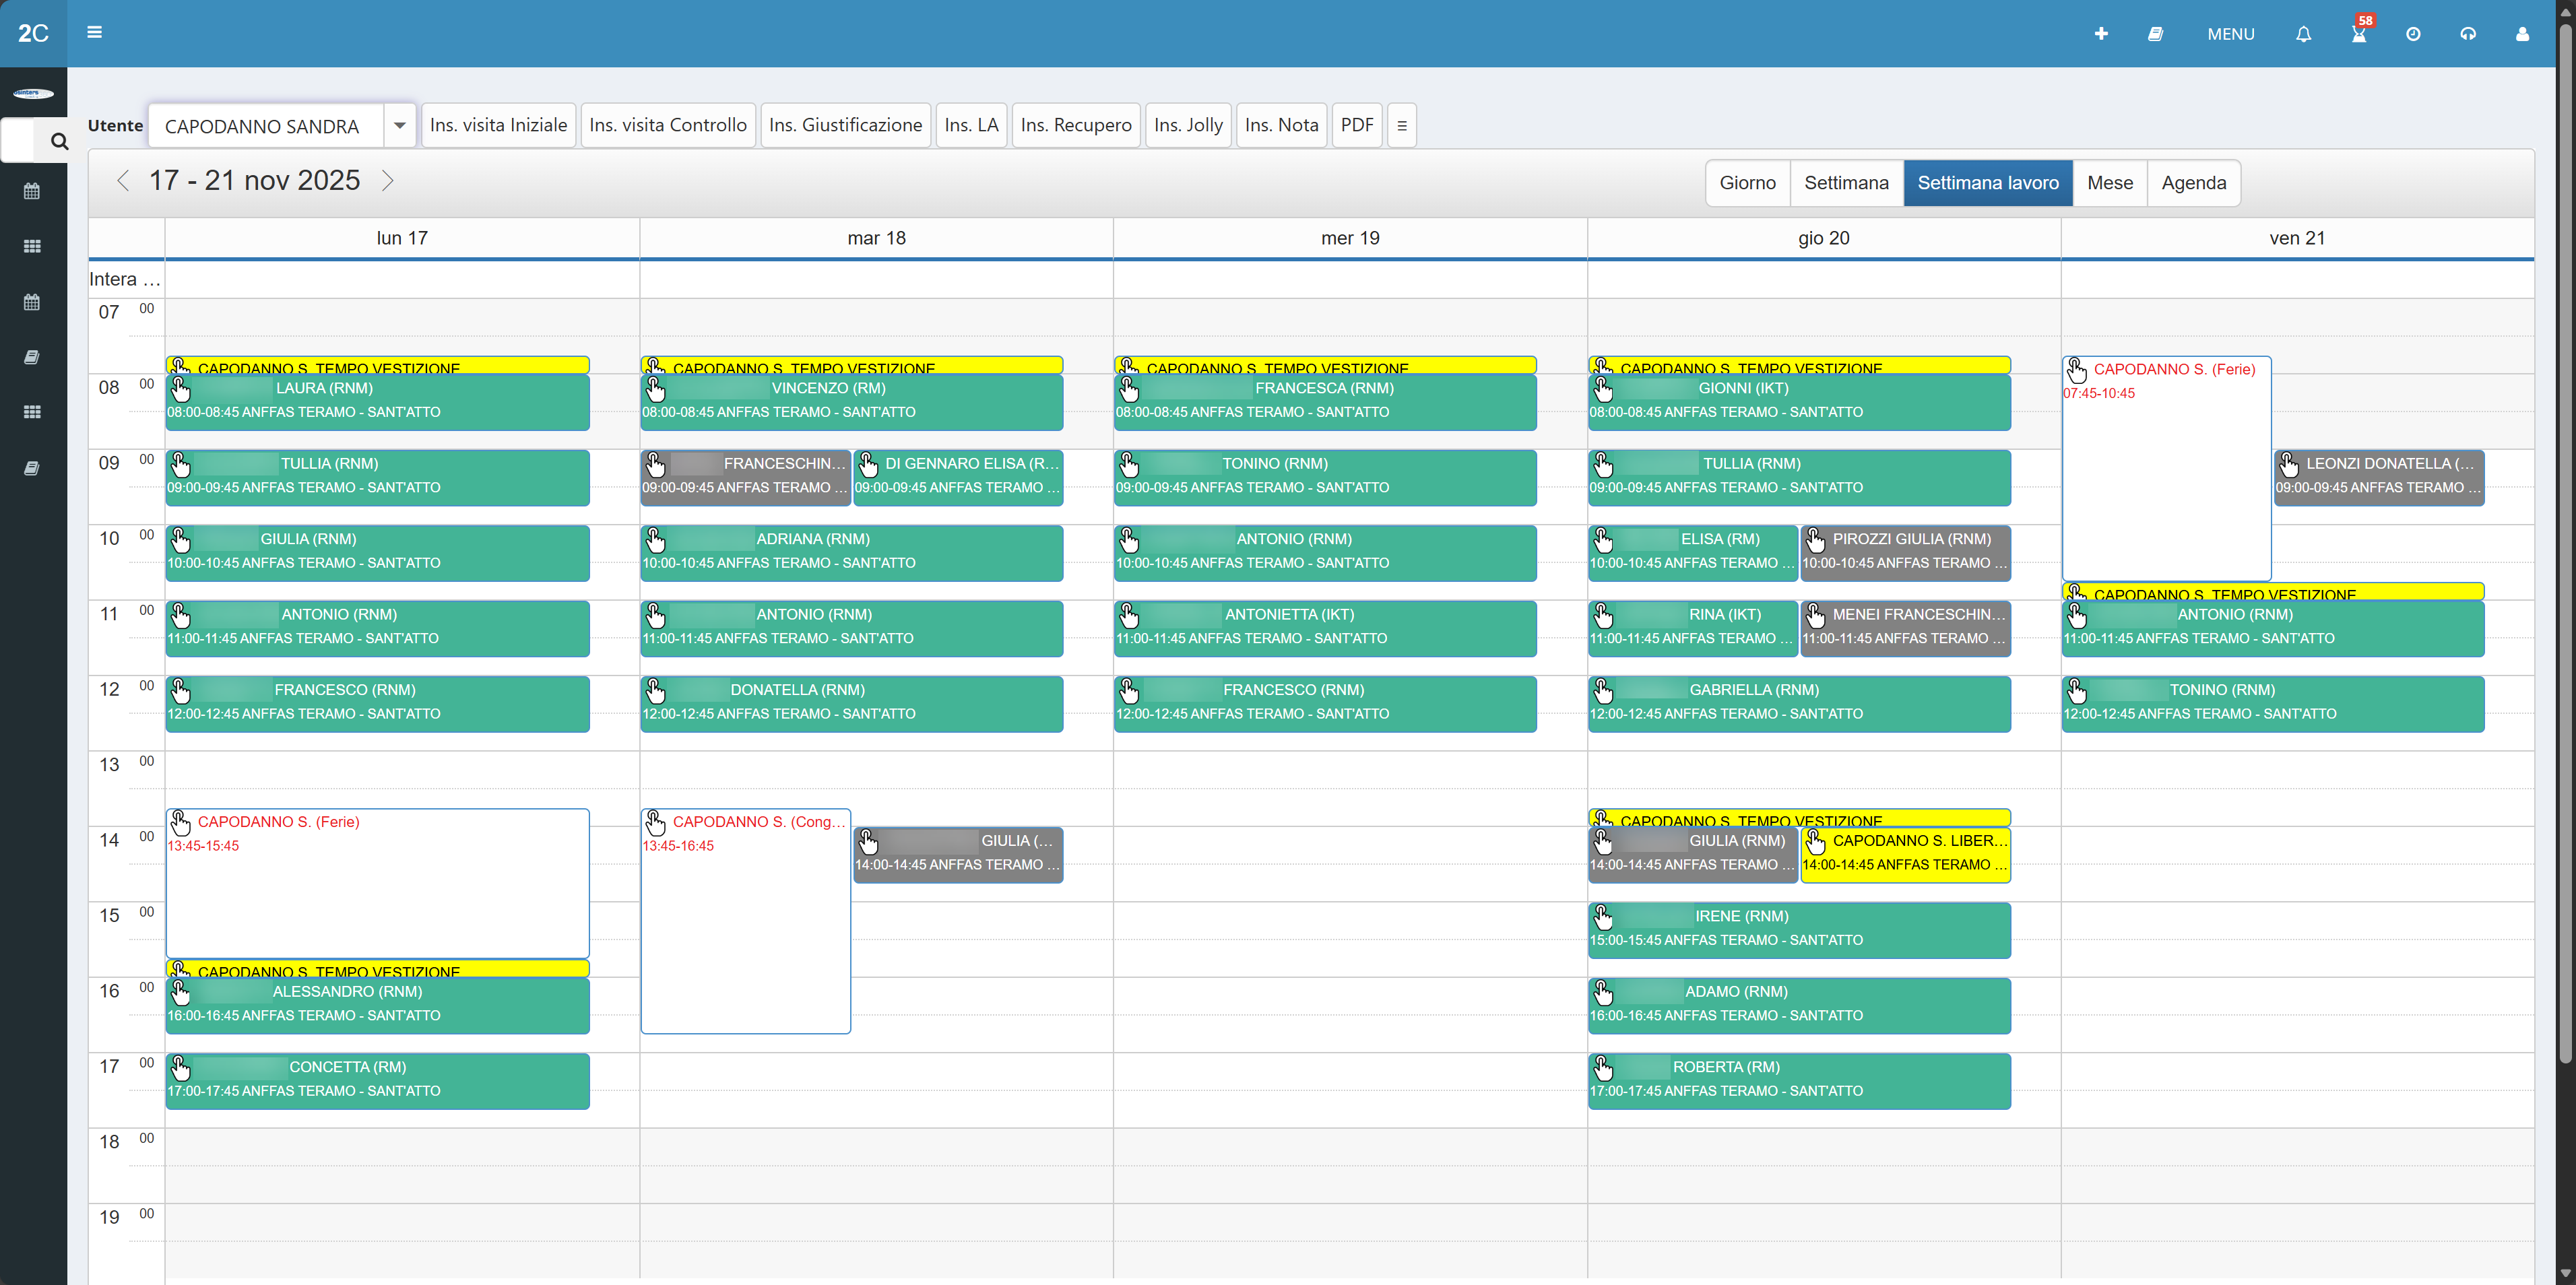Select the first calendar icon in sidebar
This screenshot has height=1285, width=2576.
click(x=33, y=190)
